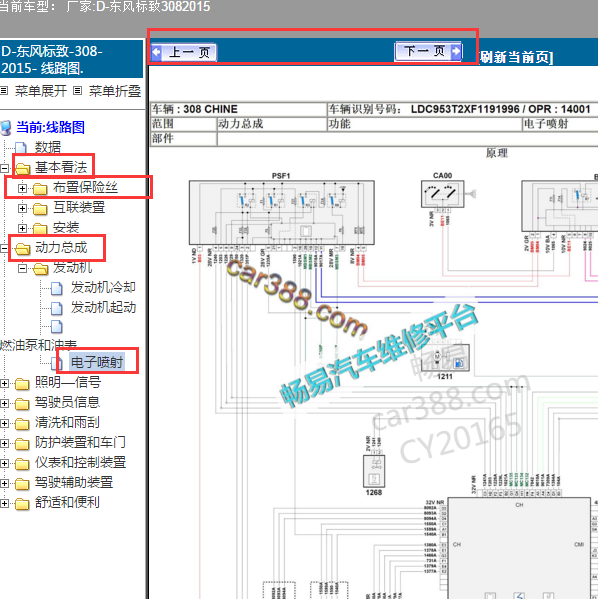Screen dimensions: 598x599
Task: Click the folder icon of 照明—信号
Action: coord(22,384)
